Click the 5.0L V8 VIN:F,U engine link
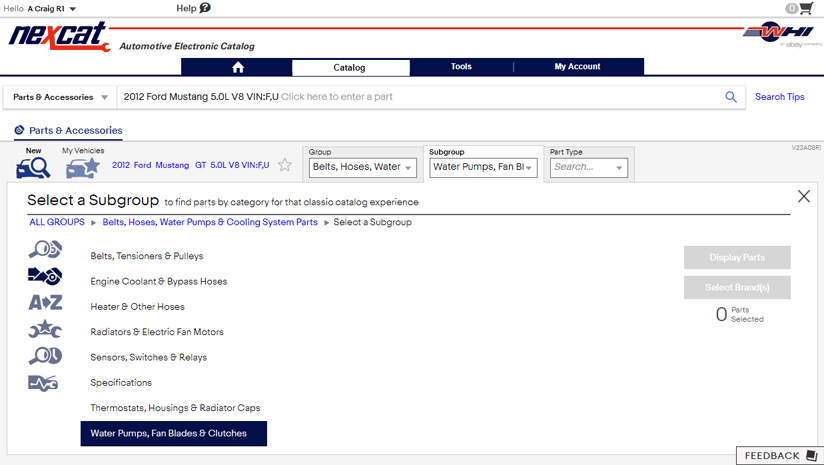The width and height of the screenshot is (824, 465). [240, 165]
